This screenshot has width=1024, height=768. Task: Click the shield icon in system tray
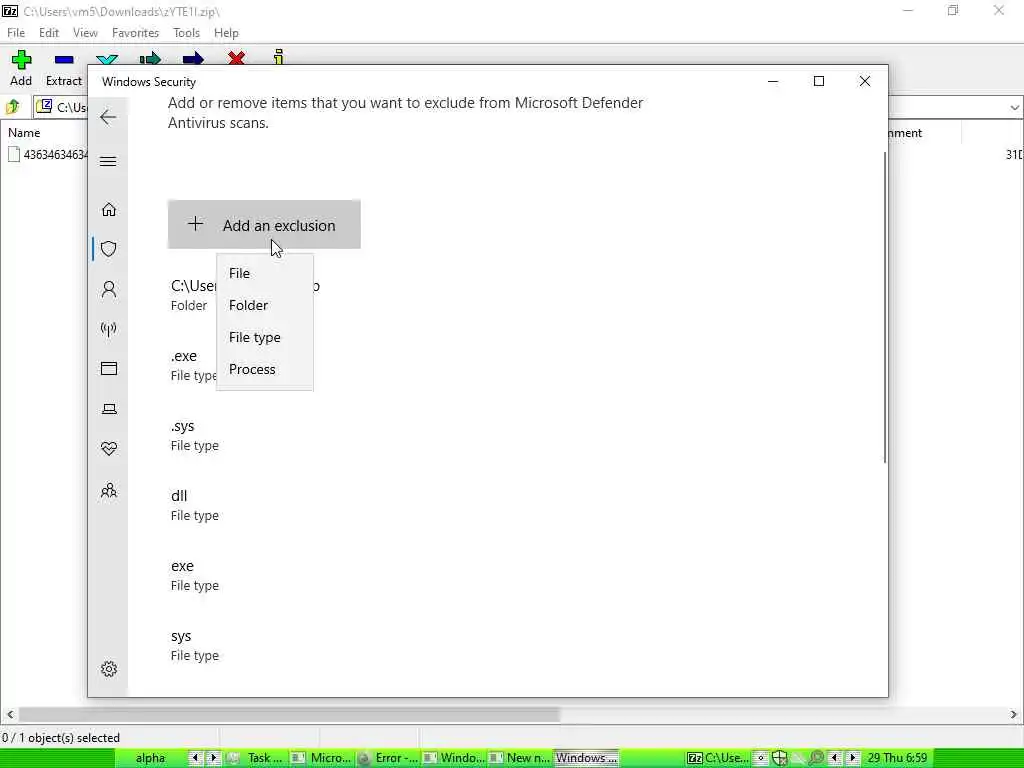779,758
